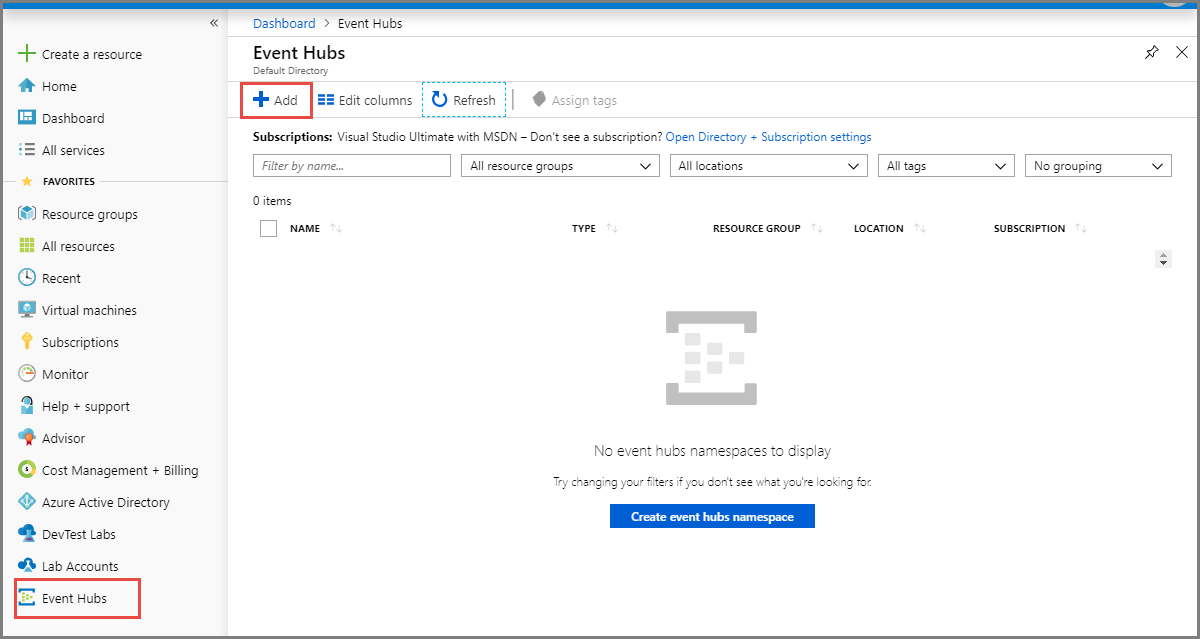Open Cost Management + Billing label

click(x=120, y=470)
